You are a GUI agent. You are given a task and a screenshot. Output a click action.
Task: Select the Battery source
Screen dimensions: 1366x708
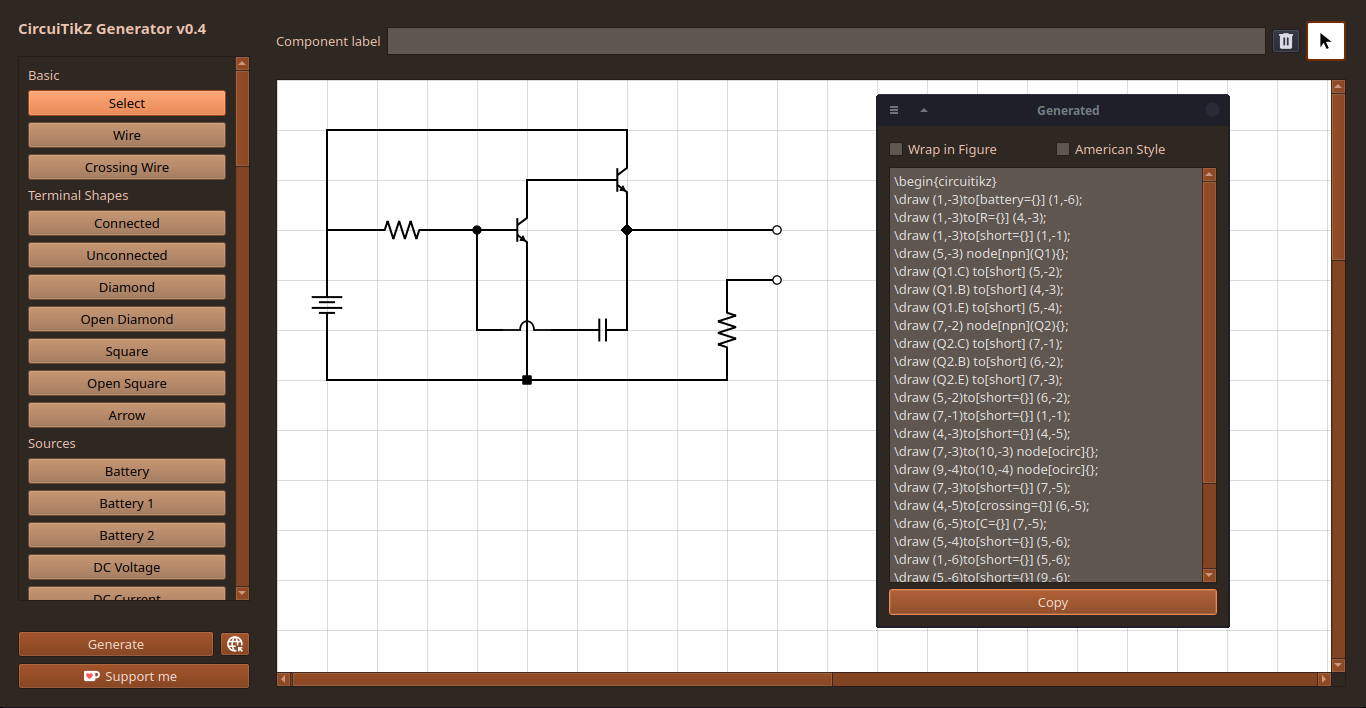point(127,471)
